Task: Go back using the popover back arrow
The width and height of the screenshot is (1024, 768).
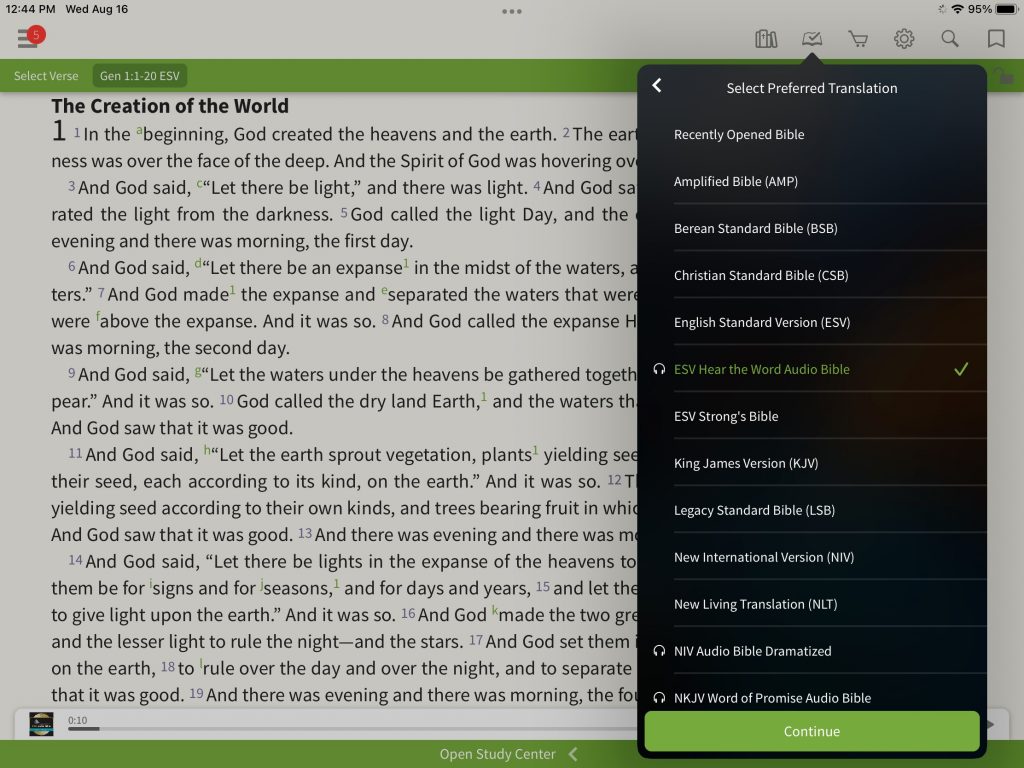Action: [657, 86]
